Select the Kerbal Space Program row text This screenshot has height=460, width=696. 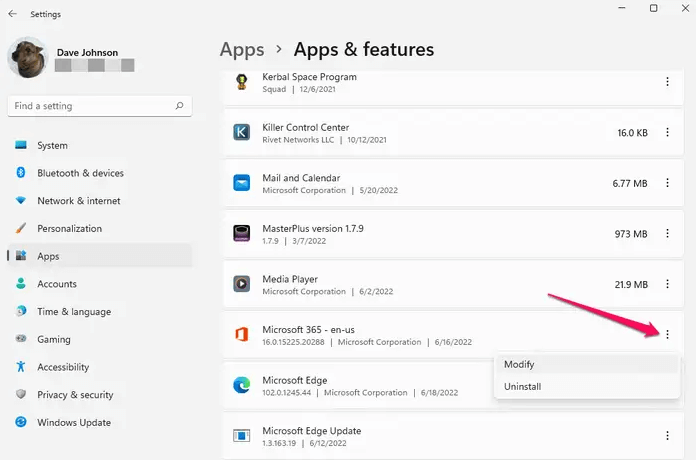point(309,77)
